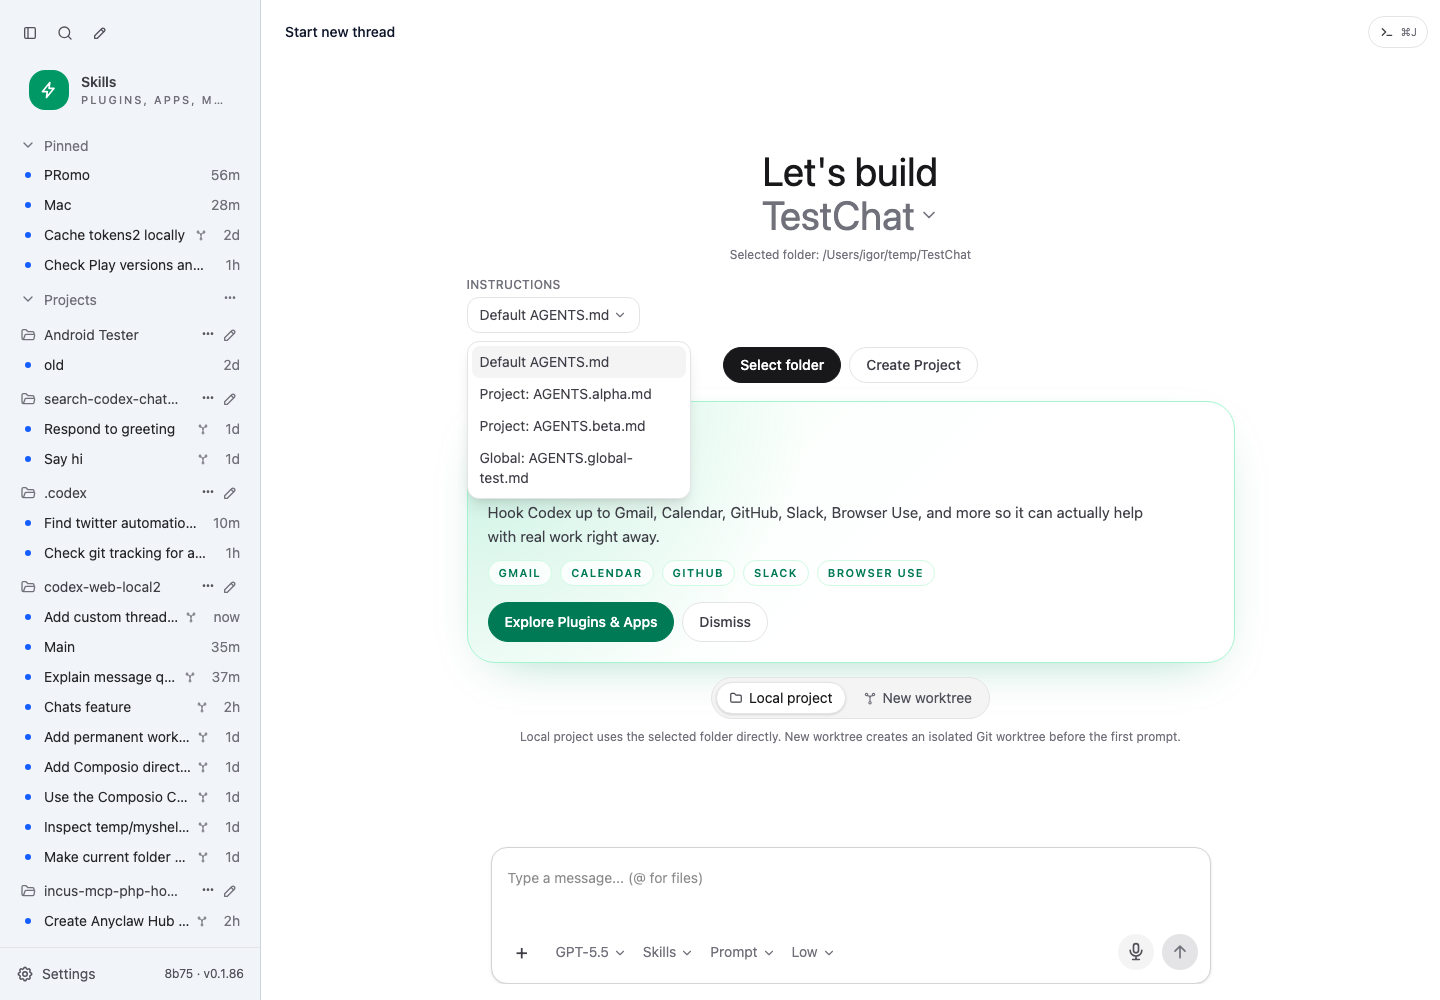Image resolution: width=1440 pixels, height=1000 pixels.
Task: Open Create Anyclaw Hub thread
Action: pos(130,921)
